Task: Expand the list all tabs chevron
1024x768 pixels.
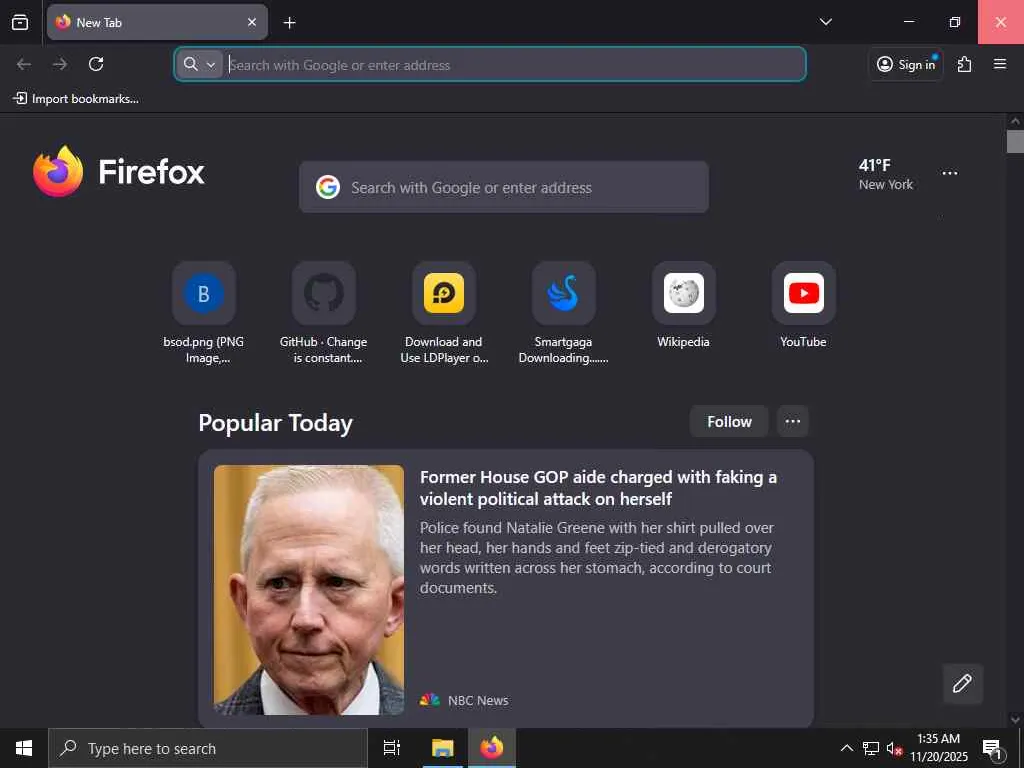Action: (x=825, y=22)
